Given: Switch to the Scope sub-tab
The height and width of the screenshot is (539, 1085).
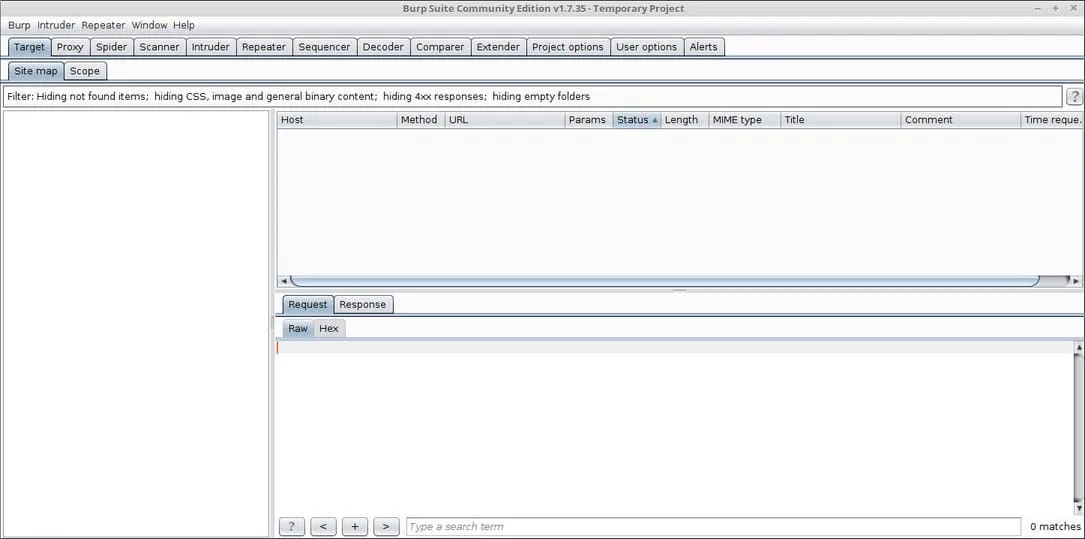Looking at the screenshot, I should (x=85, y=71).
